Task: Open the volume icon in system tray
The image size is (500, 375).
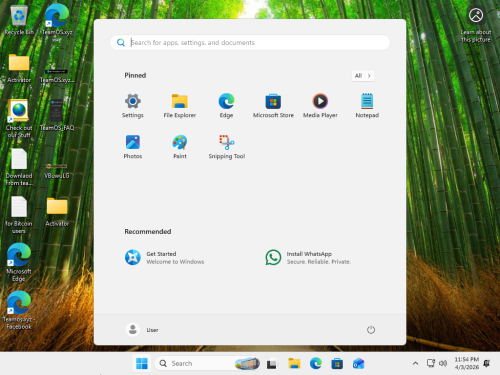Action: (x=443, y=363)
